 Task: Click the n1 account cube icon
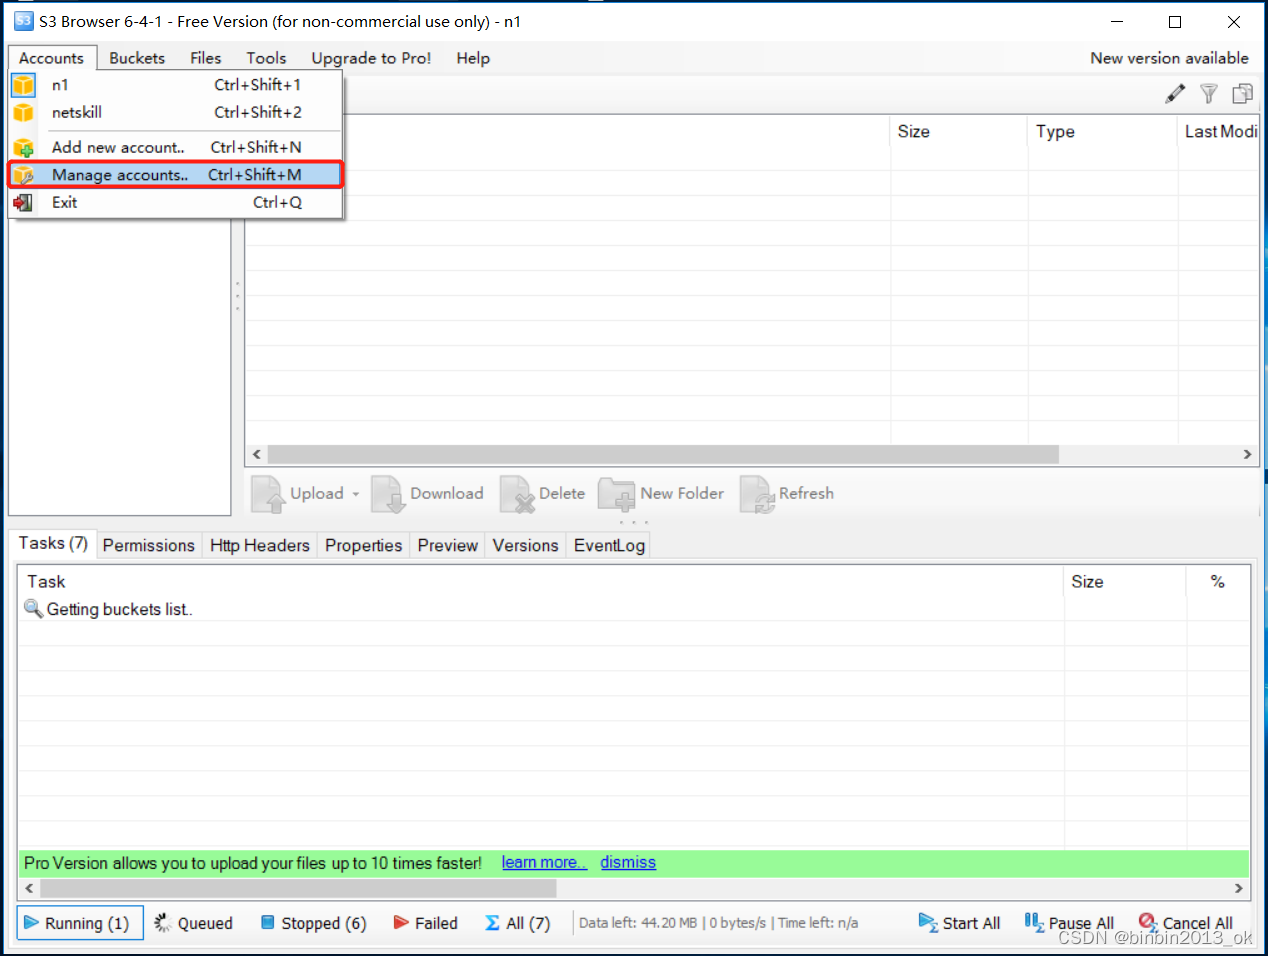pyautogui.click(x=23, y=85)
